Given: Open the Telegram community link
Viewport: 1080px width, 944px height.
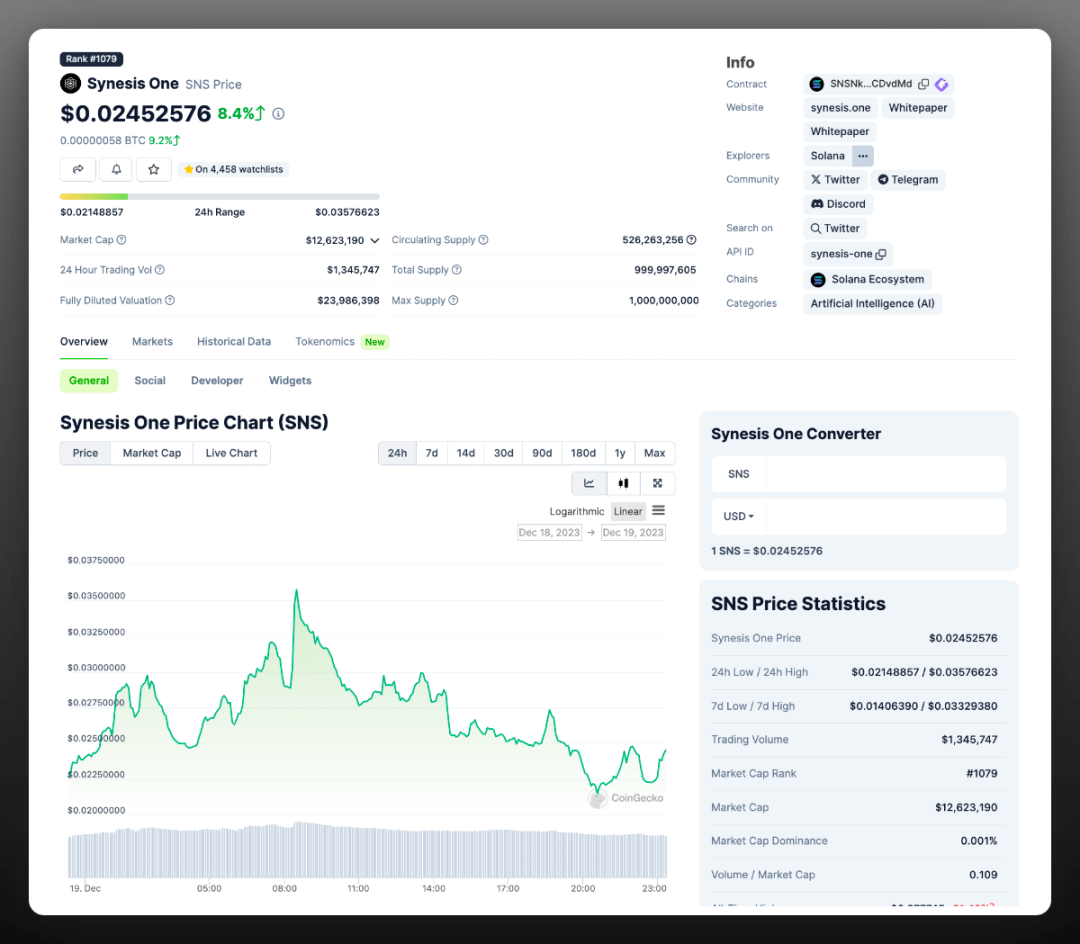Looking at the screenshot, I should [908, 180].
